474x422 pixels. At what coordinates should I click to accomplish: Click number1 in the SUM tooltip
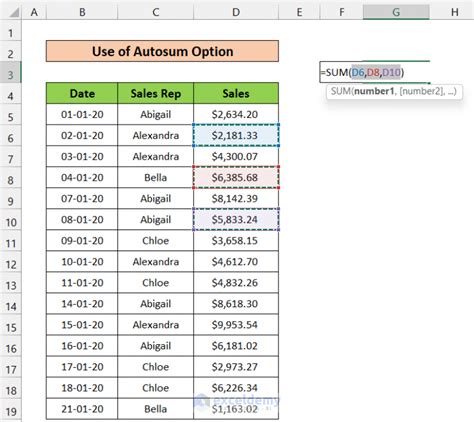pyautogui.click(x=374, y=91)
